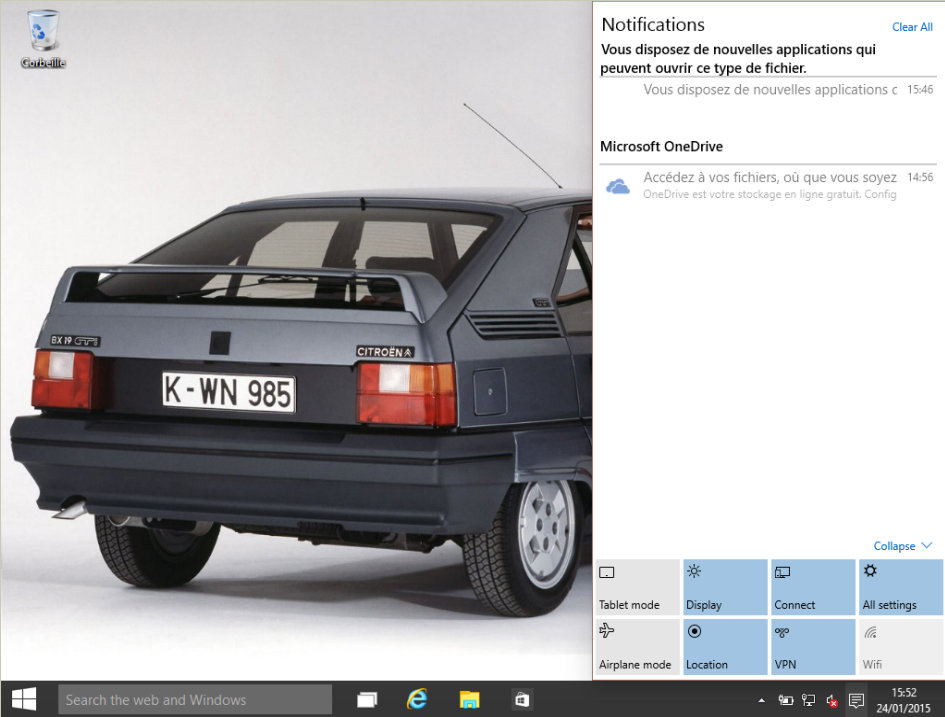The height and width of the screenshot is (717, 945).
Task: Open All settings tile
Action: tap(900, 587)
